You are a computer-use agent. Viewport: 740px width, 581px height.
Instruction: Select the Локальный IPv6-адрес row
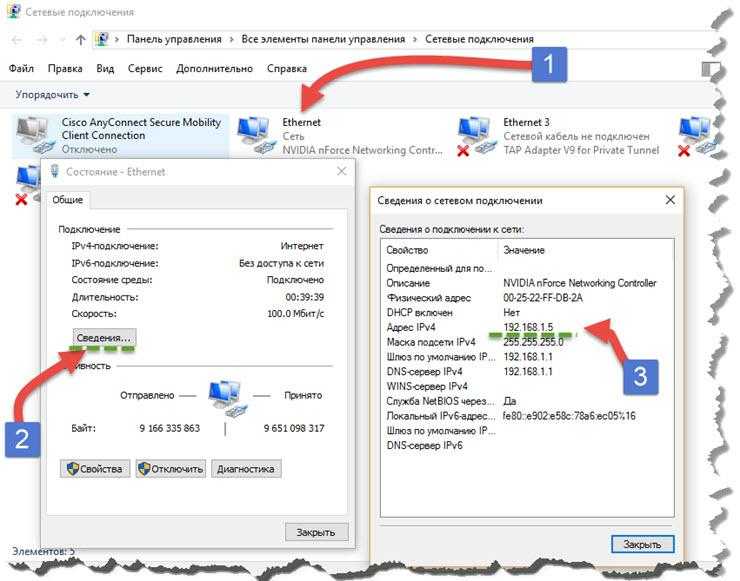[x=527, y=416]
